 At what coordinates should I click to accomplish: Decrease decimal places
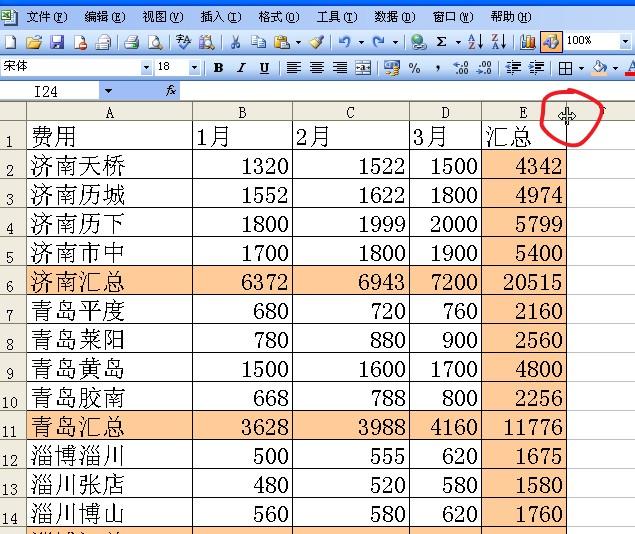tap(484, 68)
